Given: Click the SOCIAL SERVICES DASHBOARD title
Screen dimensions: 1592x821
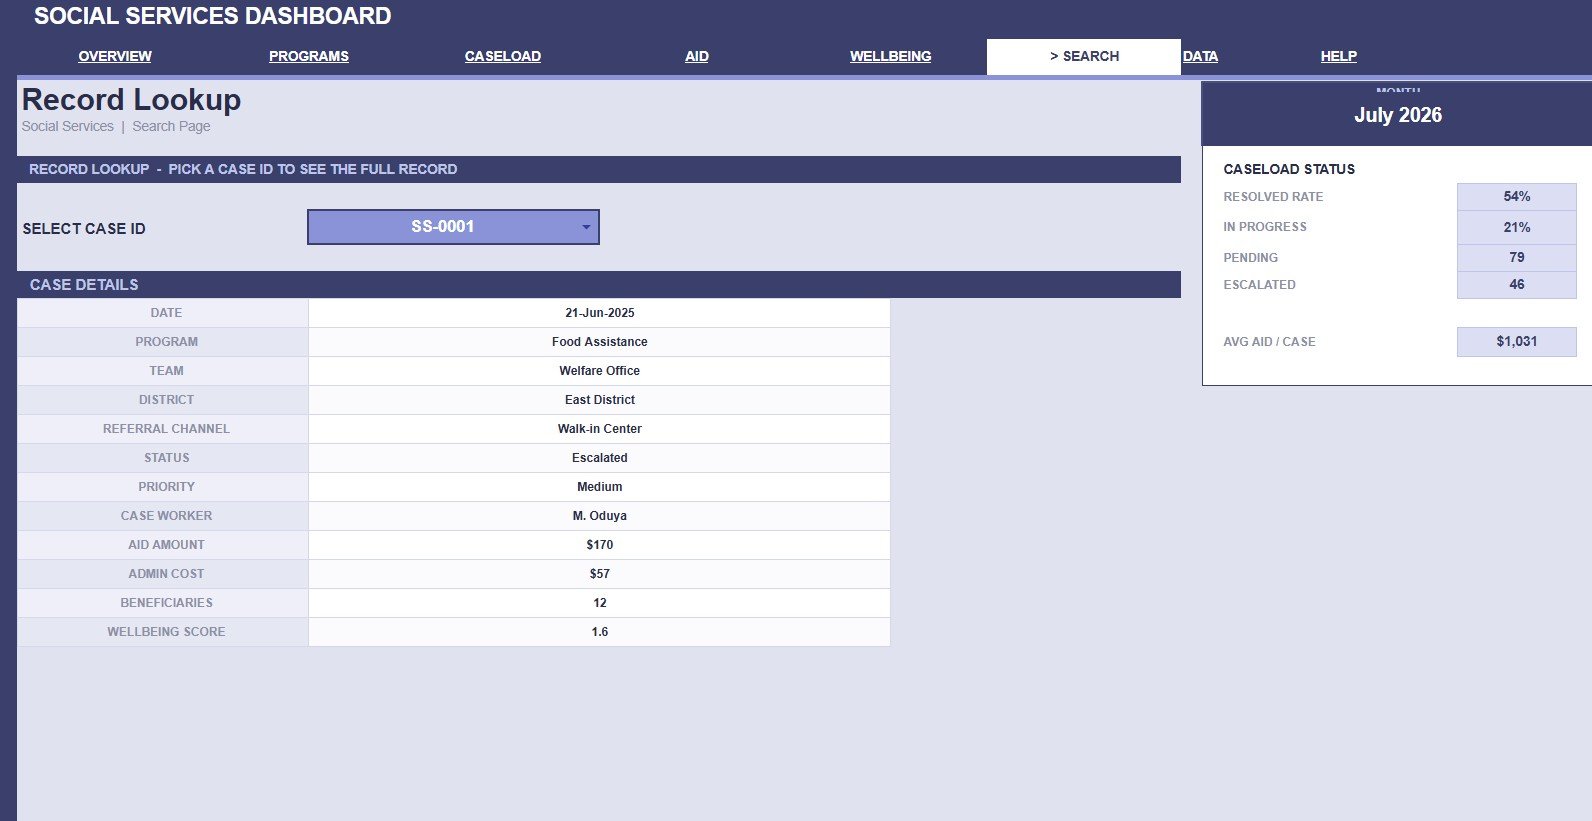Looking at the screenshot, I should 213,16.
